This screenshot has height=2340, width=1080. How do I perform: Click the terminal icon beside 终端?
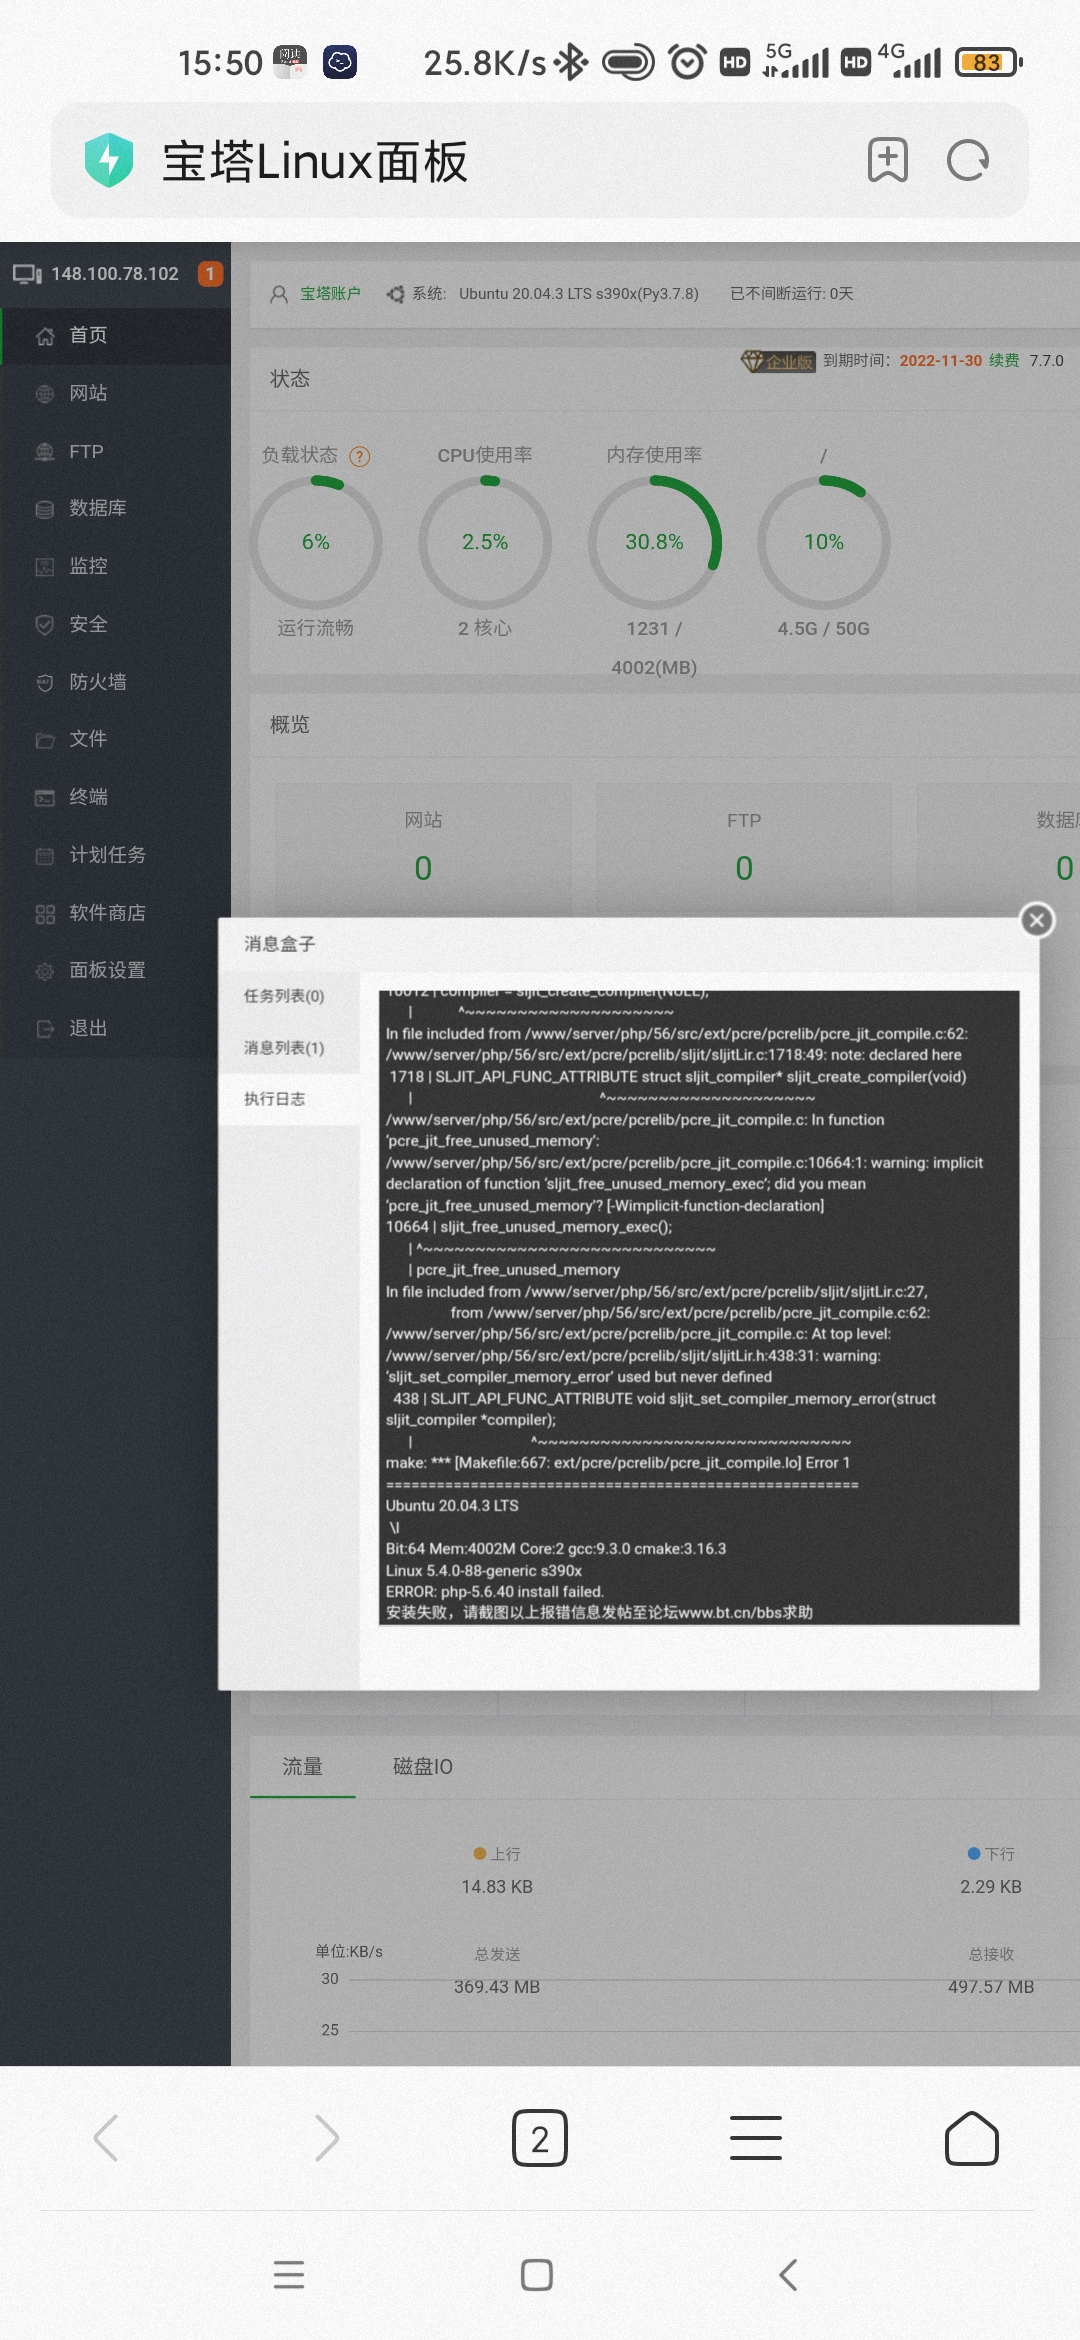point(45,798)
